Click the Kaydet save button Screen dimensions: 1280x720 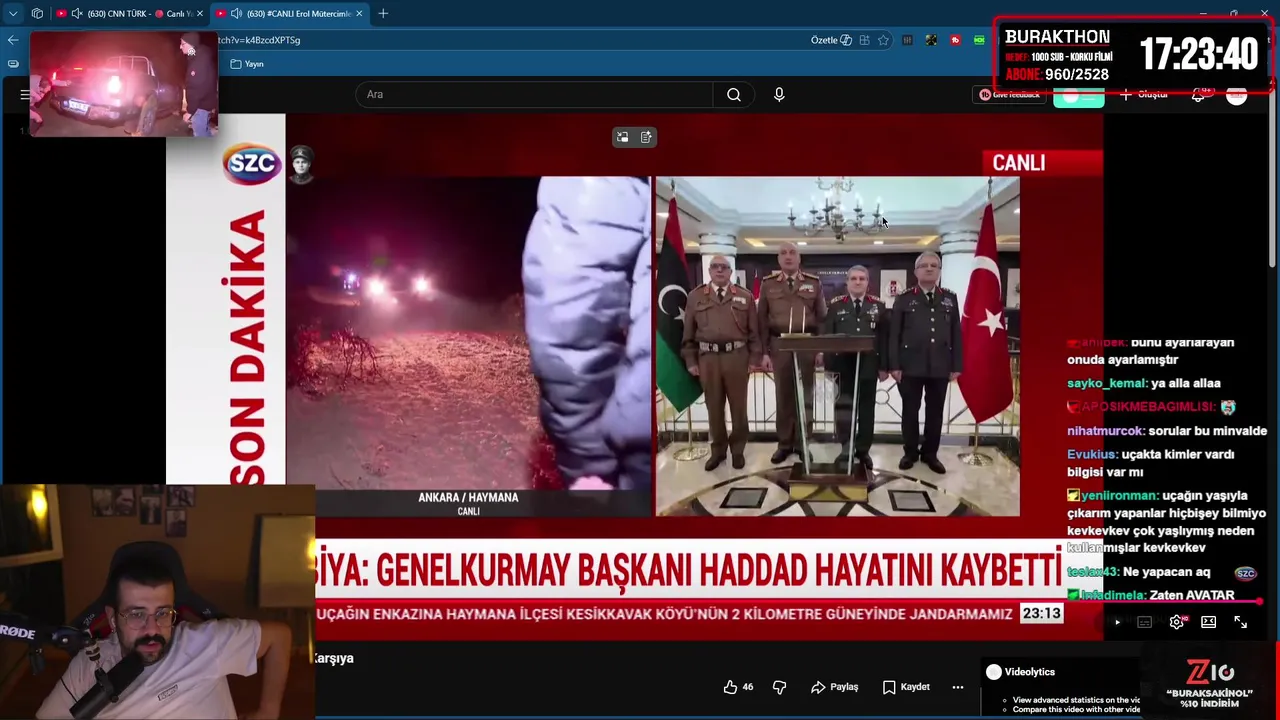click(906, 687)
